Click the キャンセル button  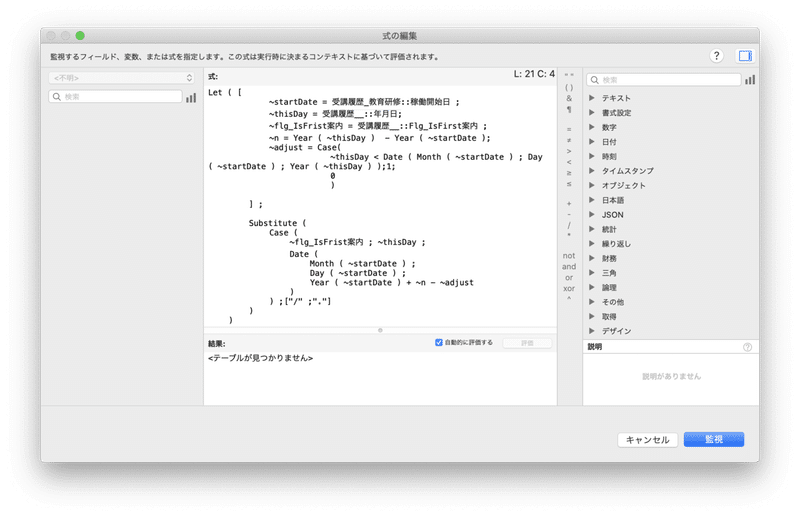click(x=647, y=439)
